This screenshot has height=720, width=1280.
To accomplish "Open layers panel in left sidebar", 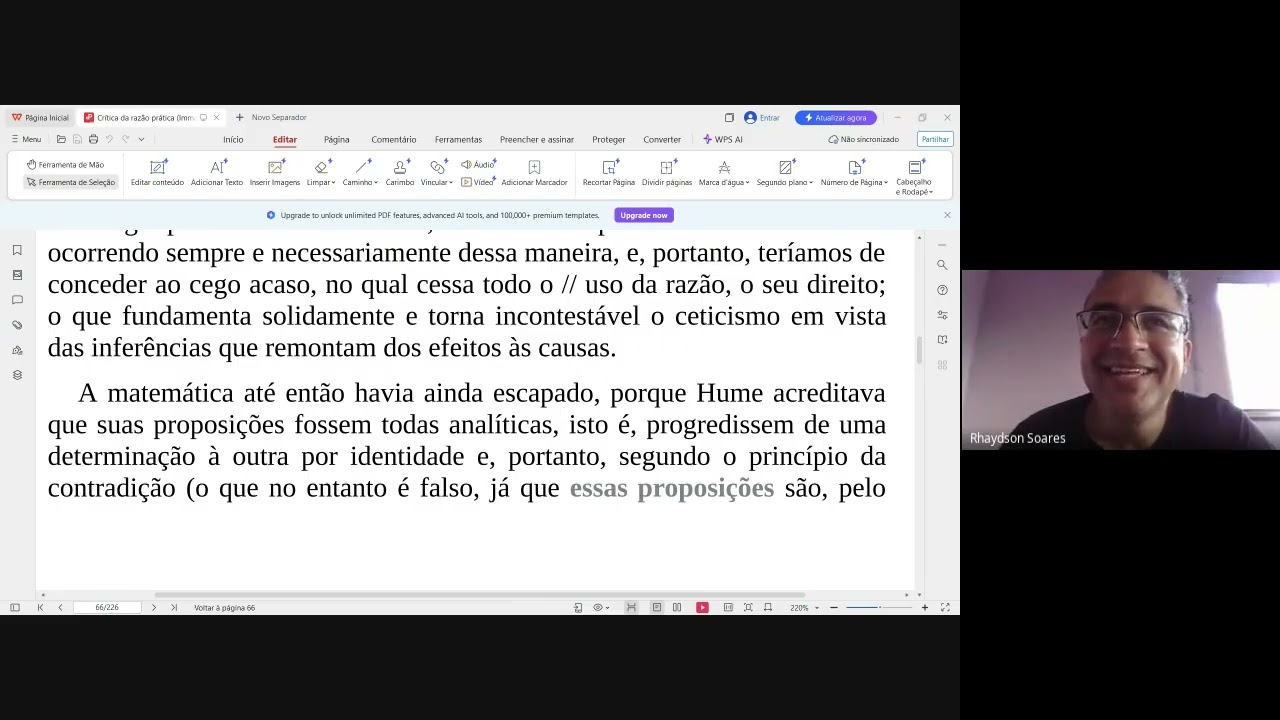I will [17, 375].
